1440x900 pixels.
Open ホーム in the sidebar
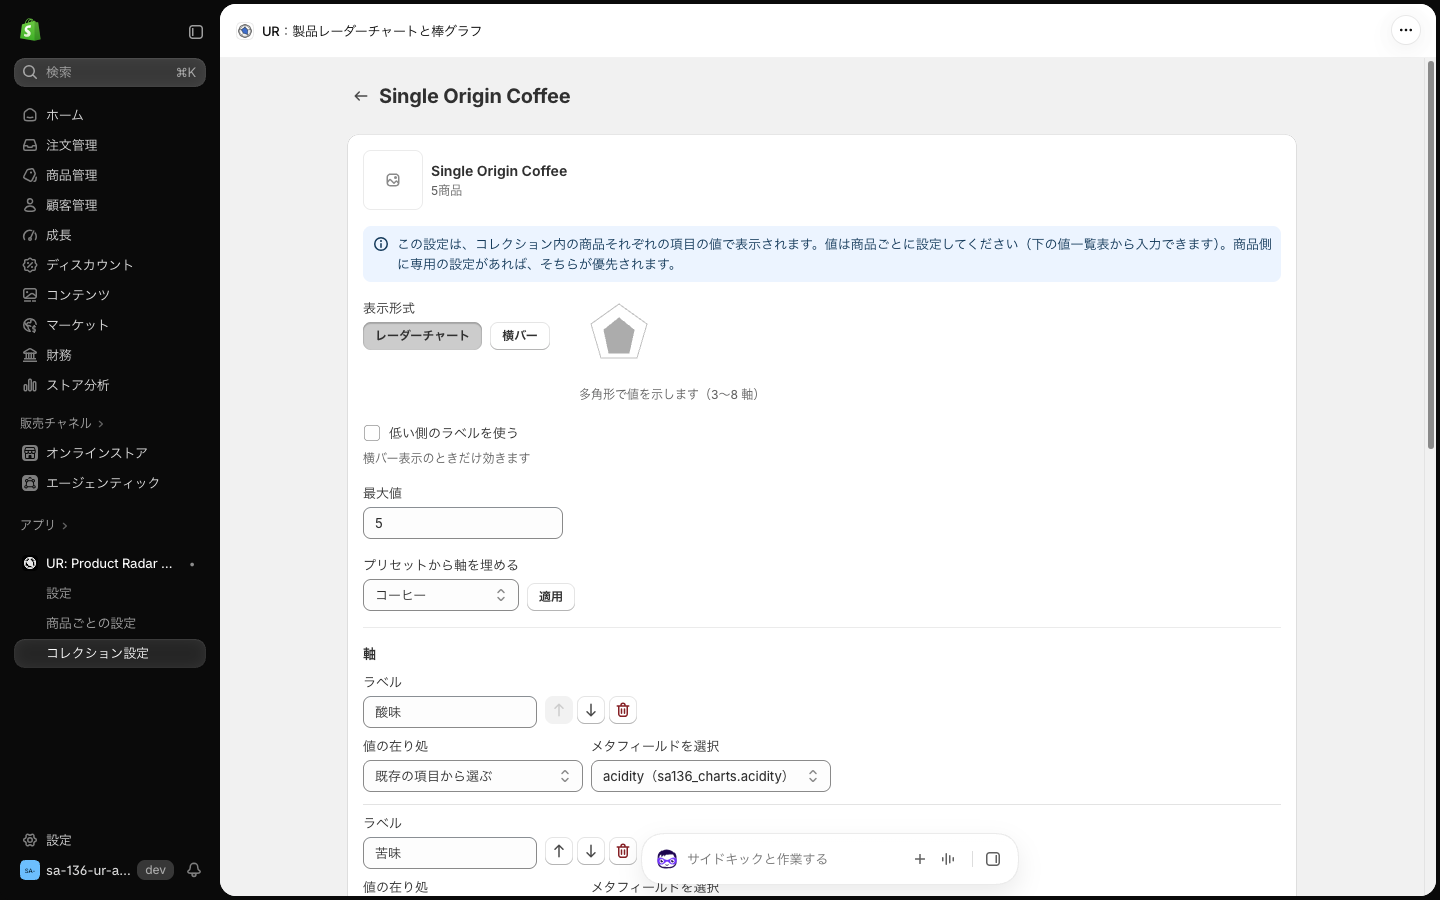pyautogui.click(x=110, y=115)
